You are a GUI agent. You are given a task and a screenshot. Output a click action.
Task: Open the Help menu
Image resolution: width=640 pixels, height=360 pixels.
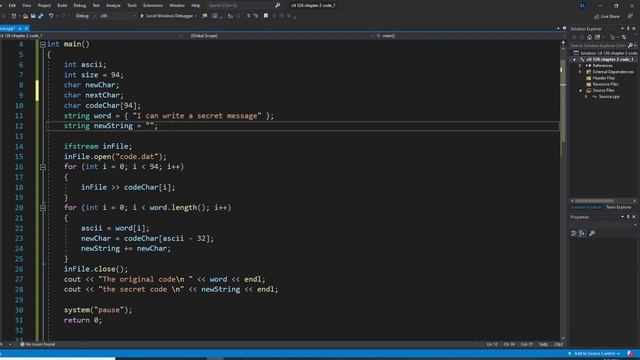pyautogui.click(x=196, y=5)
